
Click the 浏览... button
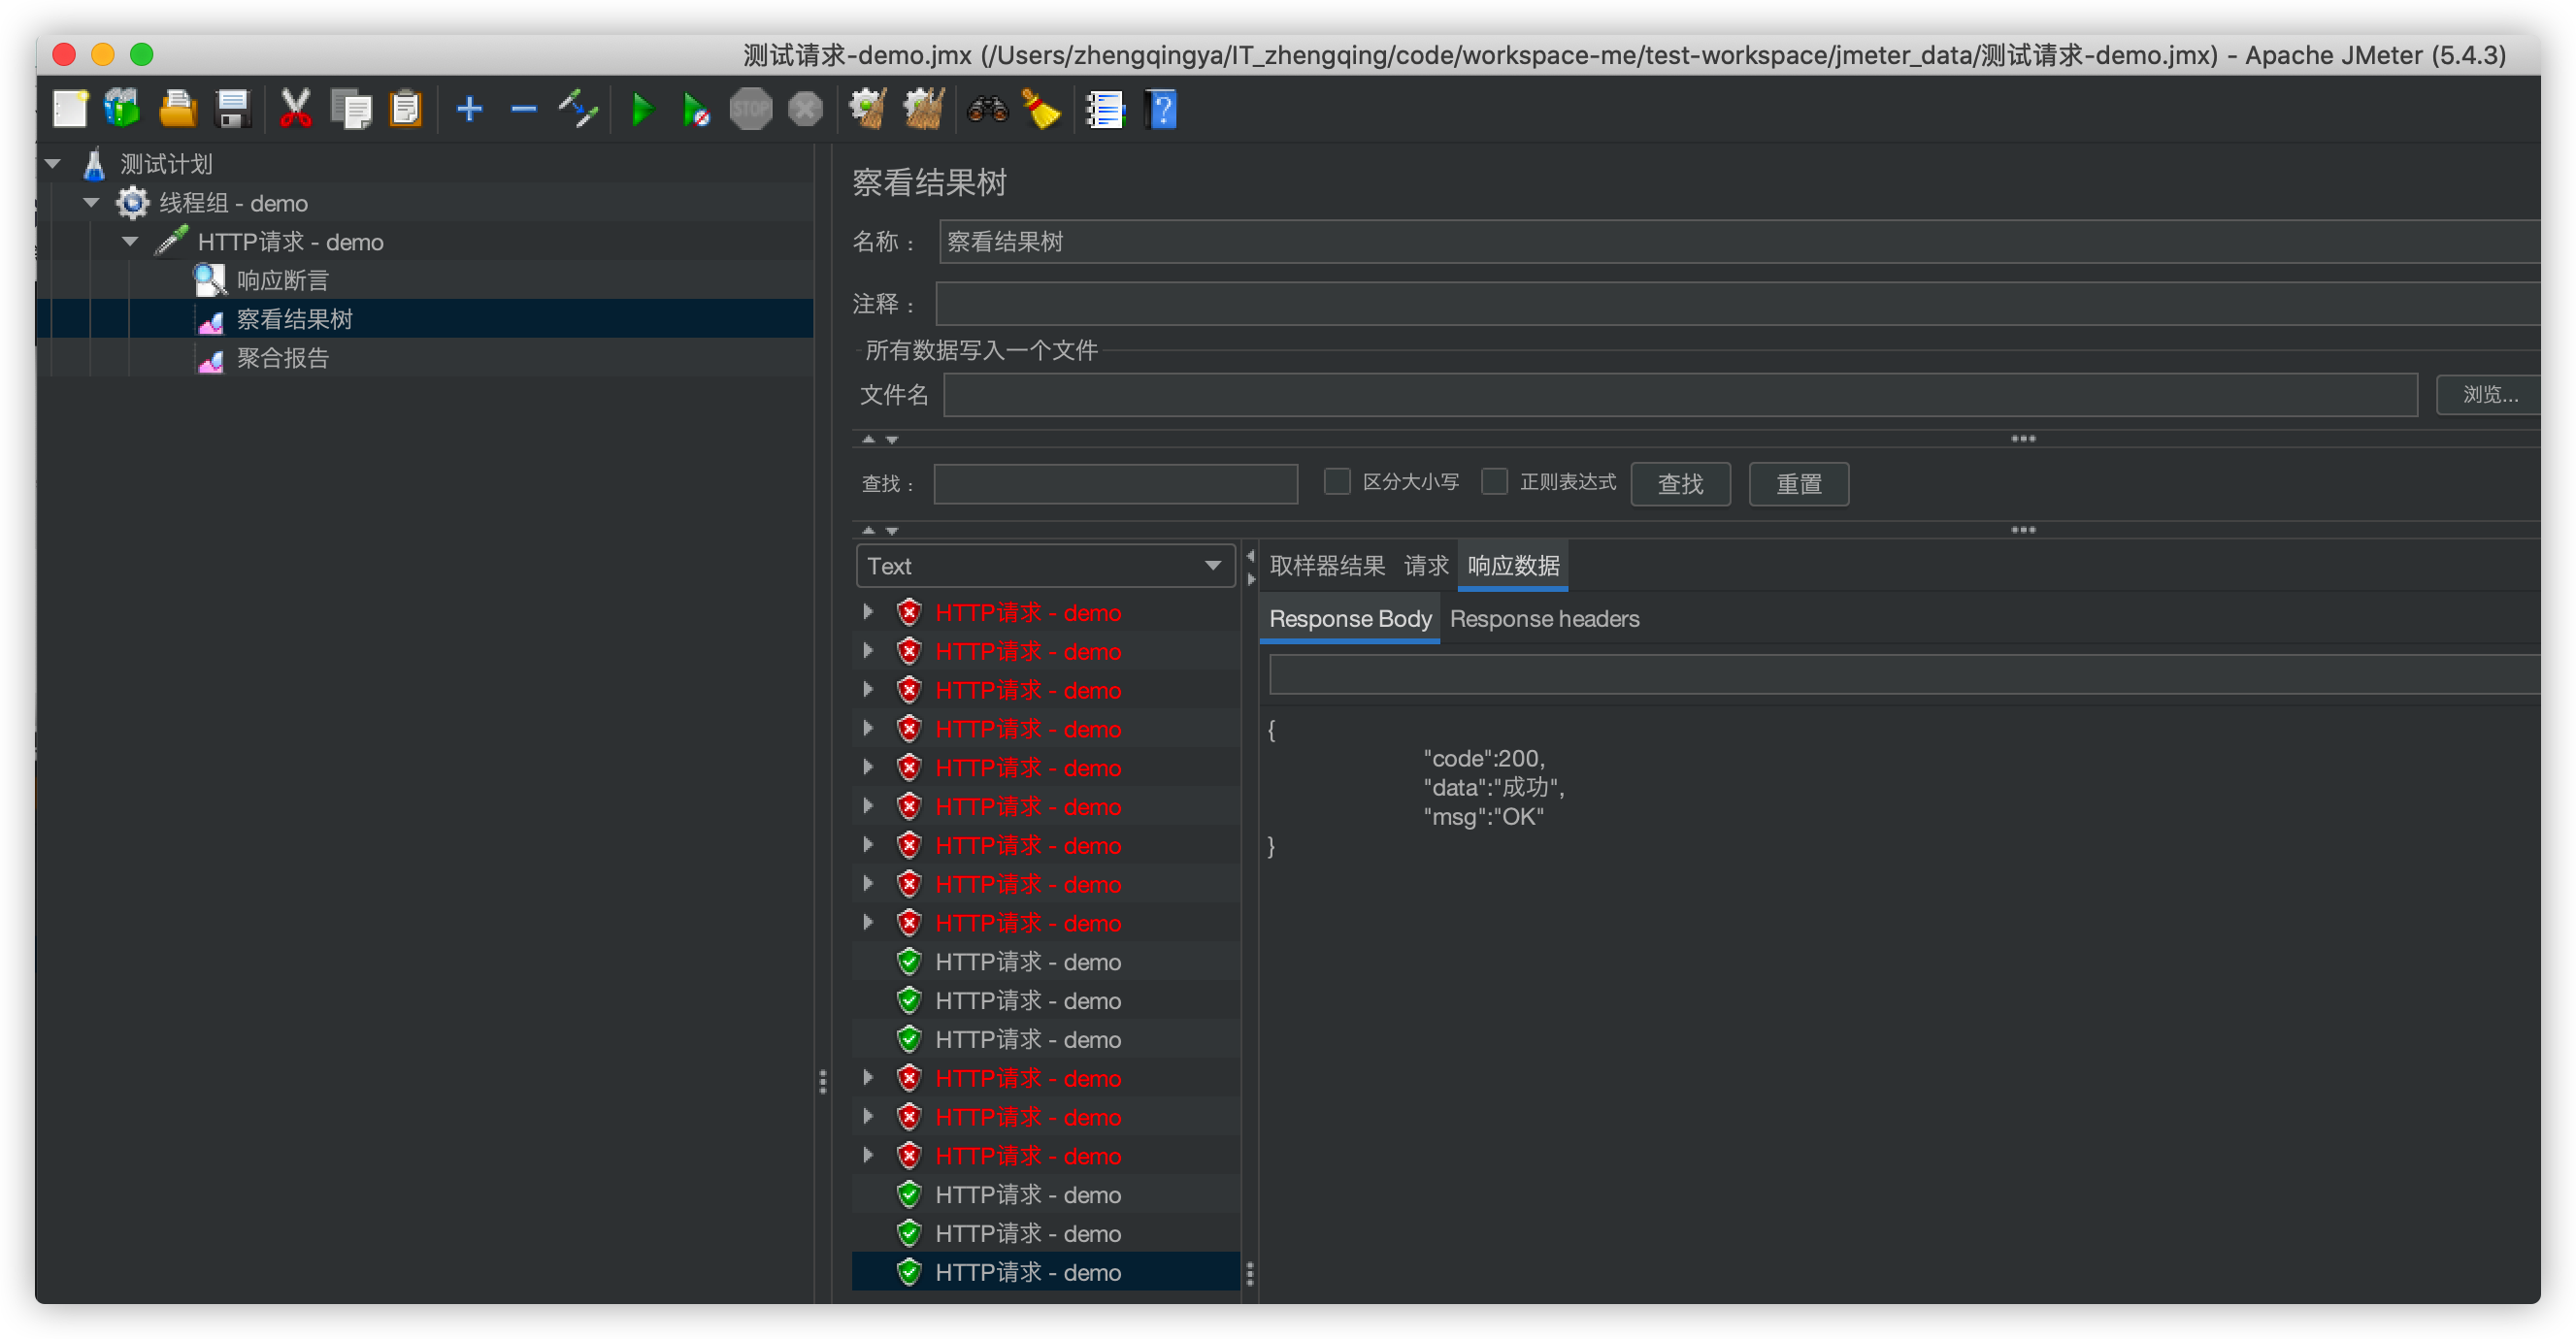[2489, 395]
